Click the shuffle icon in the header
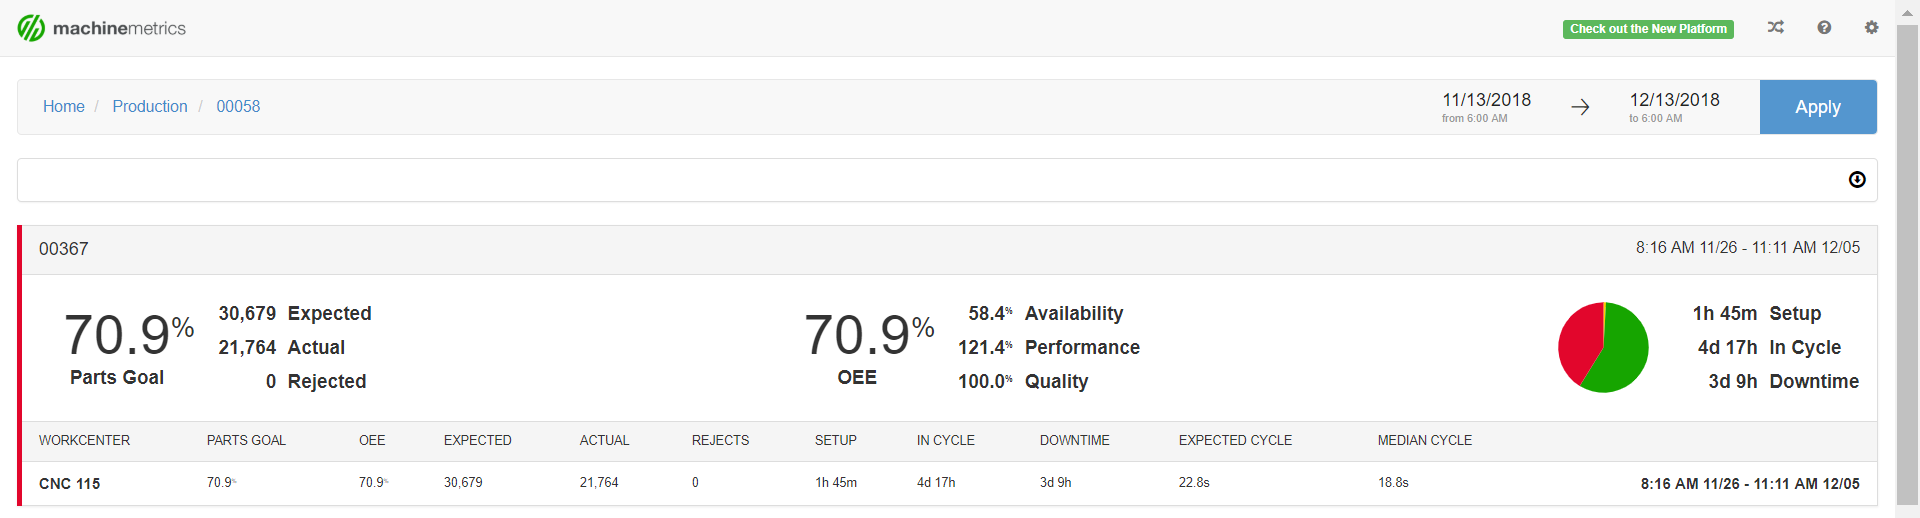This screenshot has height=518, width=1920. coord(1775,28)
